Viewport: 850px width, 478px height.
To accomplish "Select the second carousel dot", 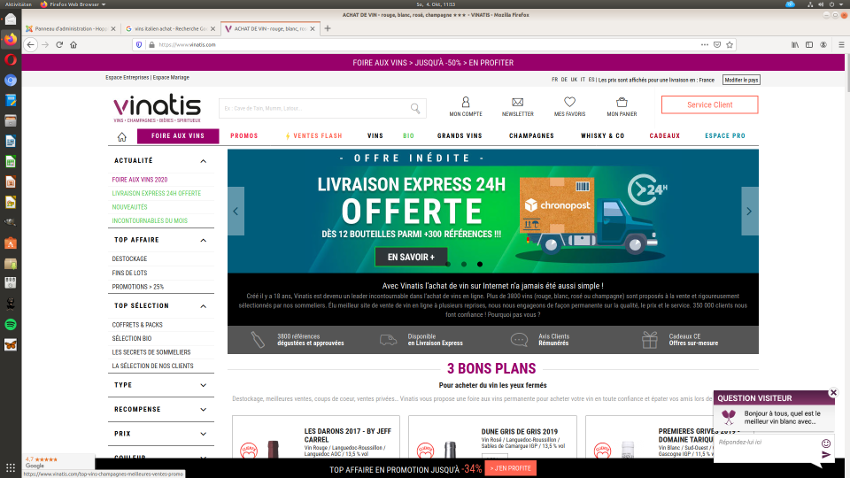I will 464,264.
